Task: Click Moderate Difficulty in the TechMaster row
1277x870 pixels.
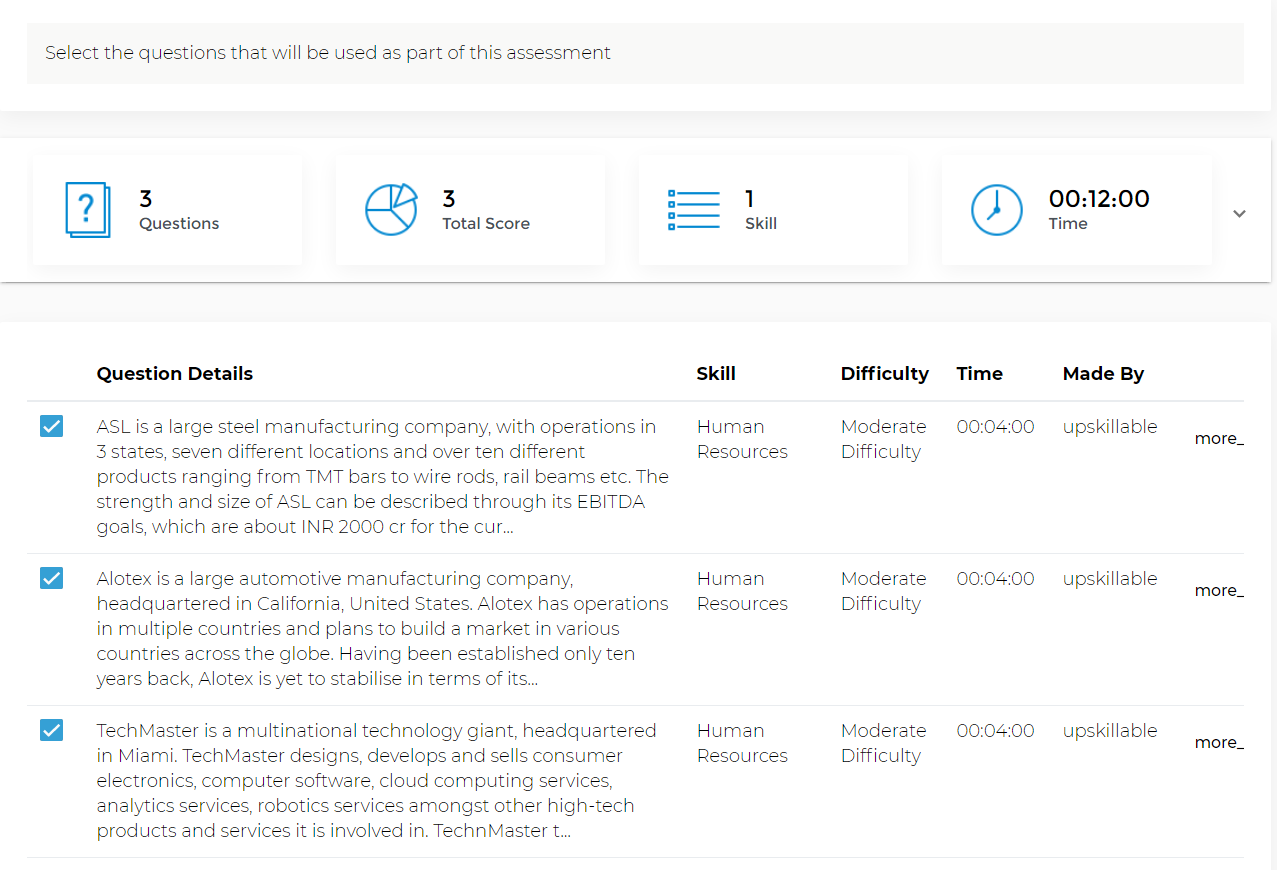Action: pyautogui.click(x=883, y=743)
